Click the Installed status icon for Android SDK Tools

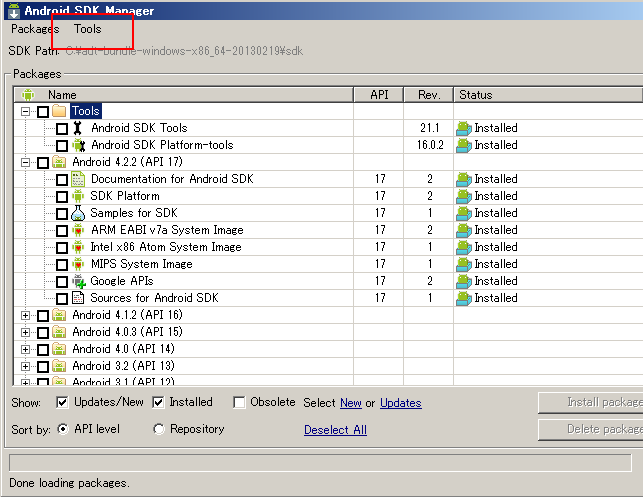click(464, 128)
